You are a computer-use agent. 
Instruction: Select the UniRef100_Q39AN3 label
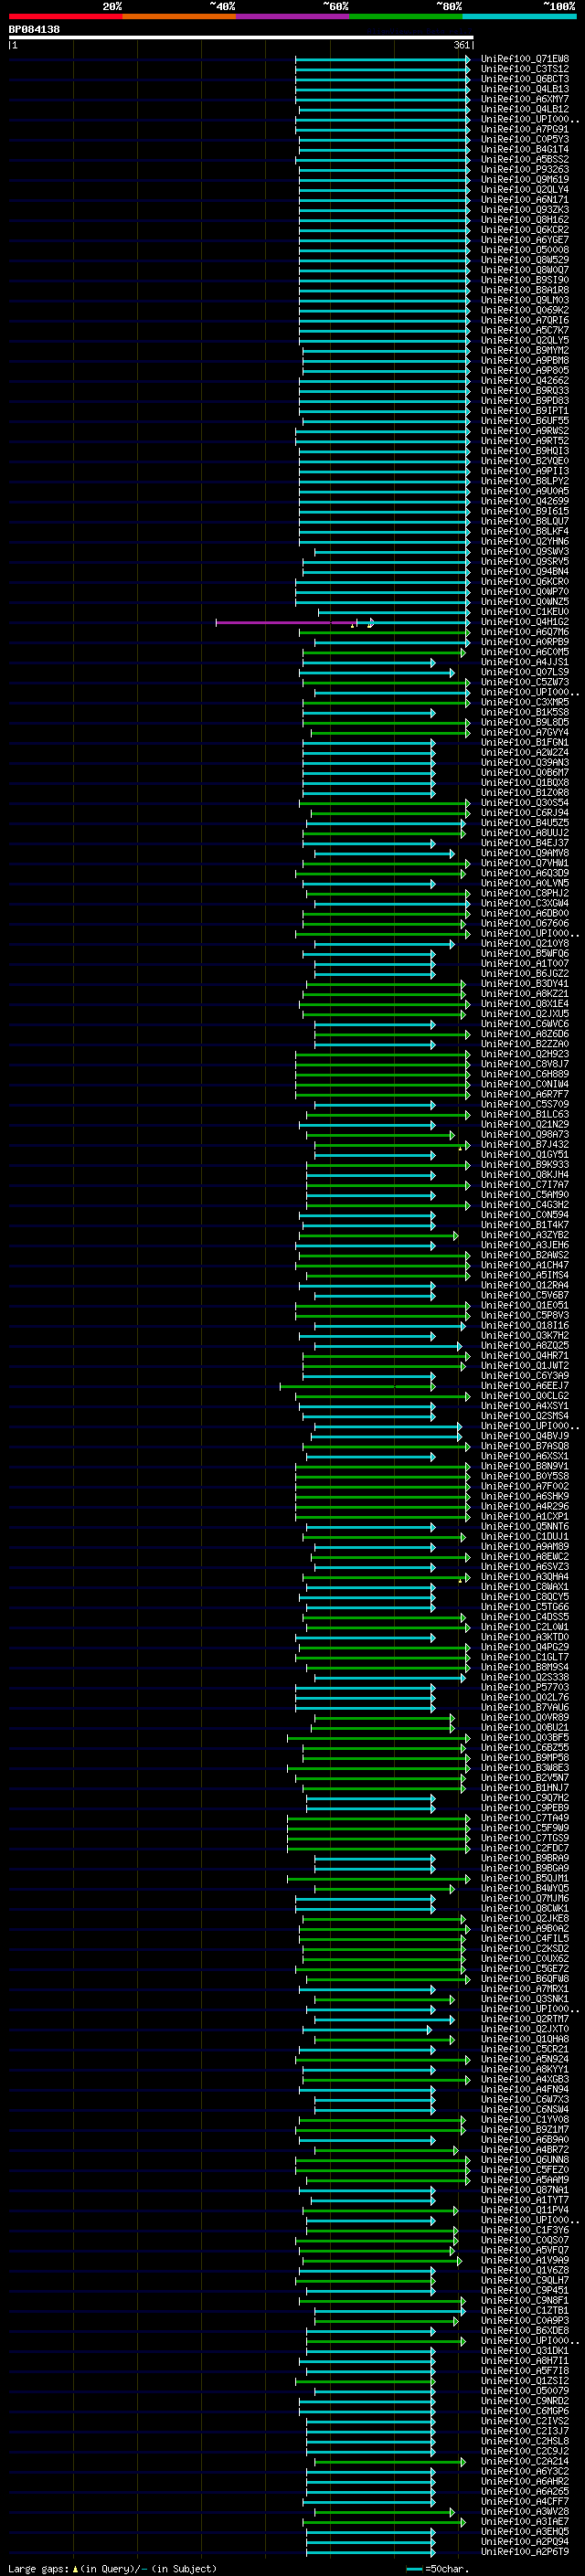coord(525,762)
